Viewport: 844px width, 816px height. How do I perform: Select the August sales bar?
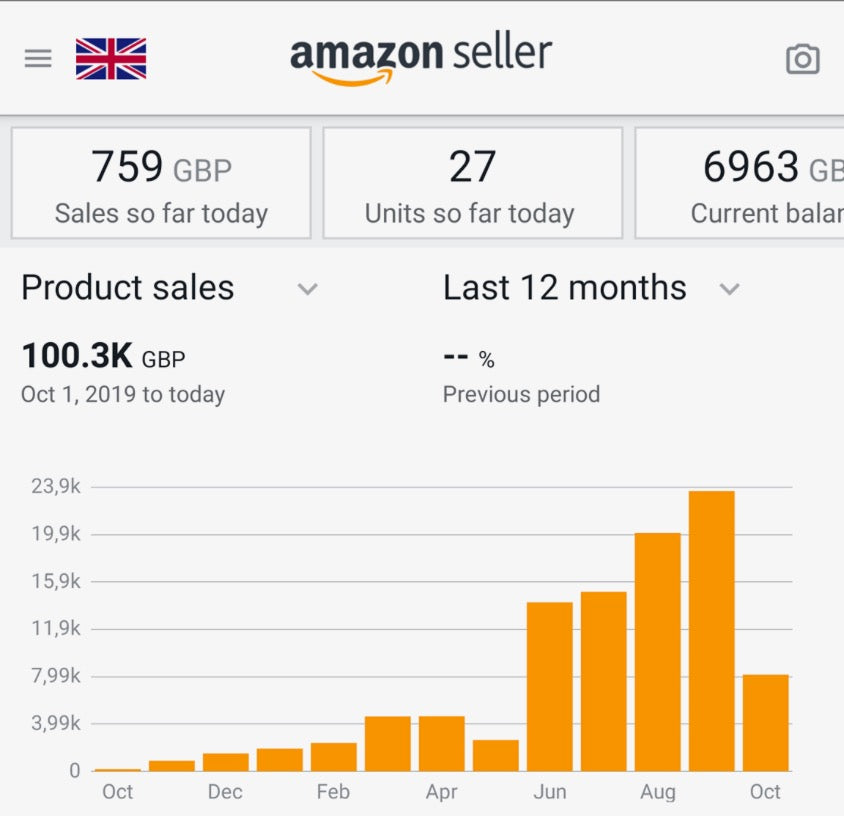click(658, 652)
